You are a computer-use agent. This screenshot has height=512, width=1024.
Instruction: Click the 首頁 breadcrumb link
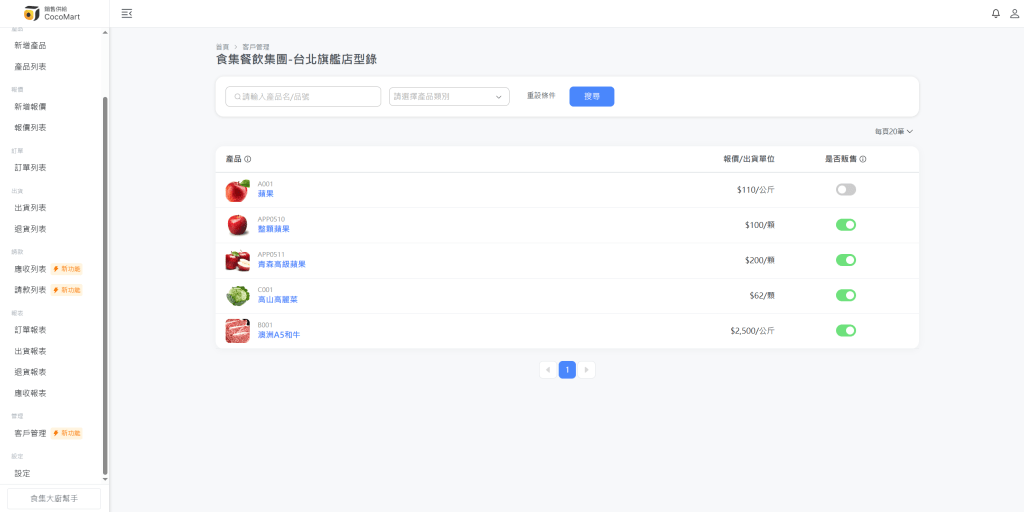[x=223, y=47]
